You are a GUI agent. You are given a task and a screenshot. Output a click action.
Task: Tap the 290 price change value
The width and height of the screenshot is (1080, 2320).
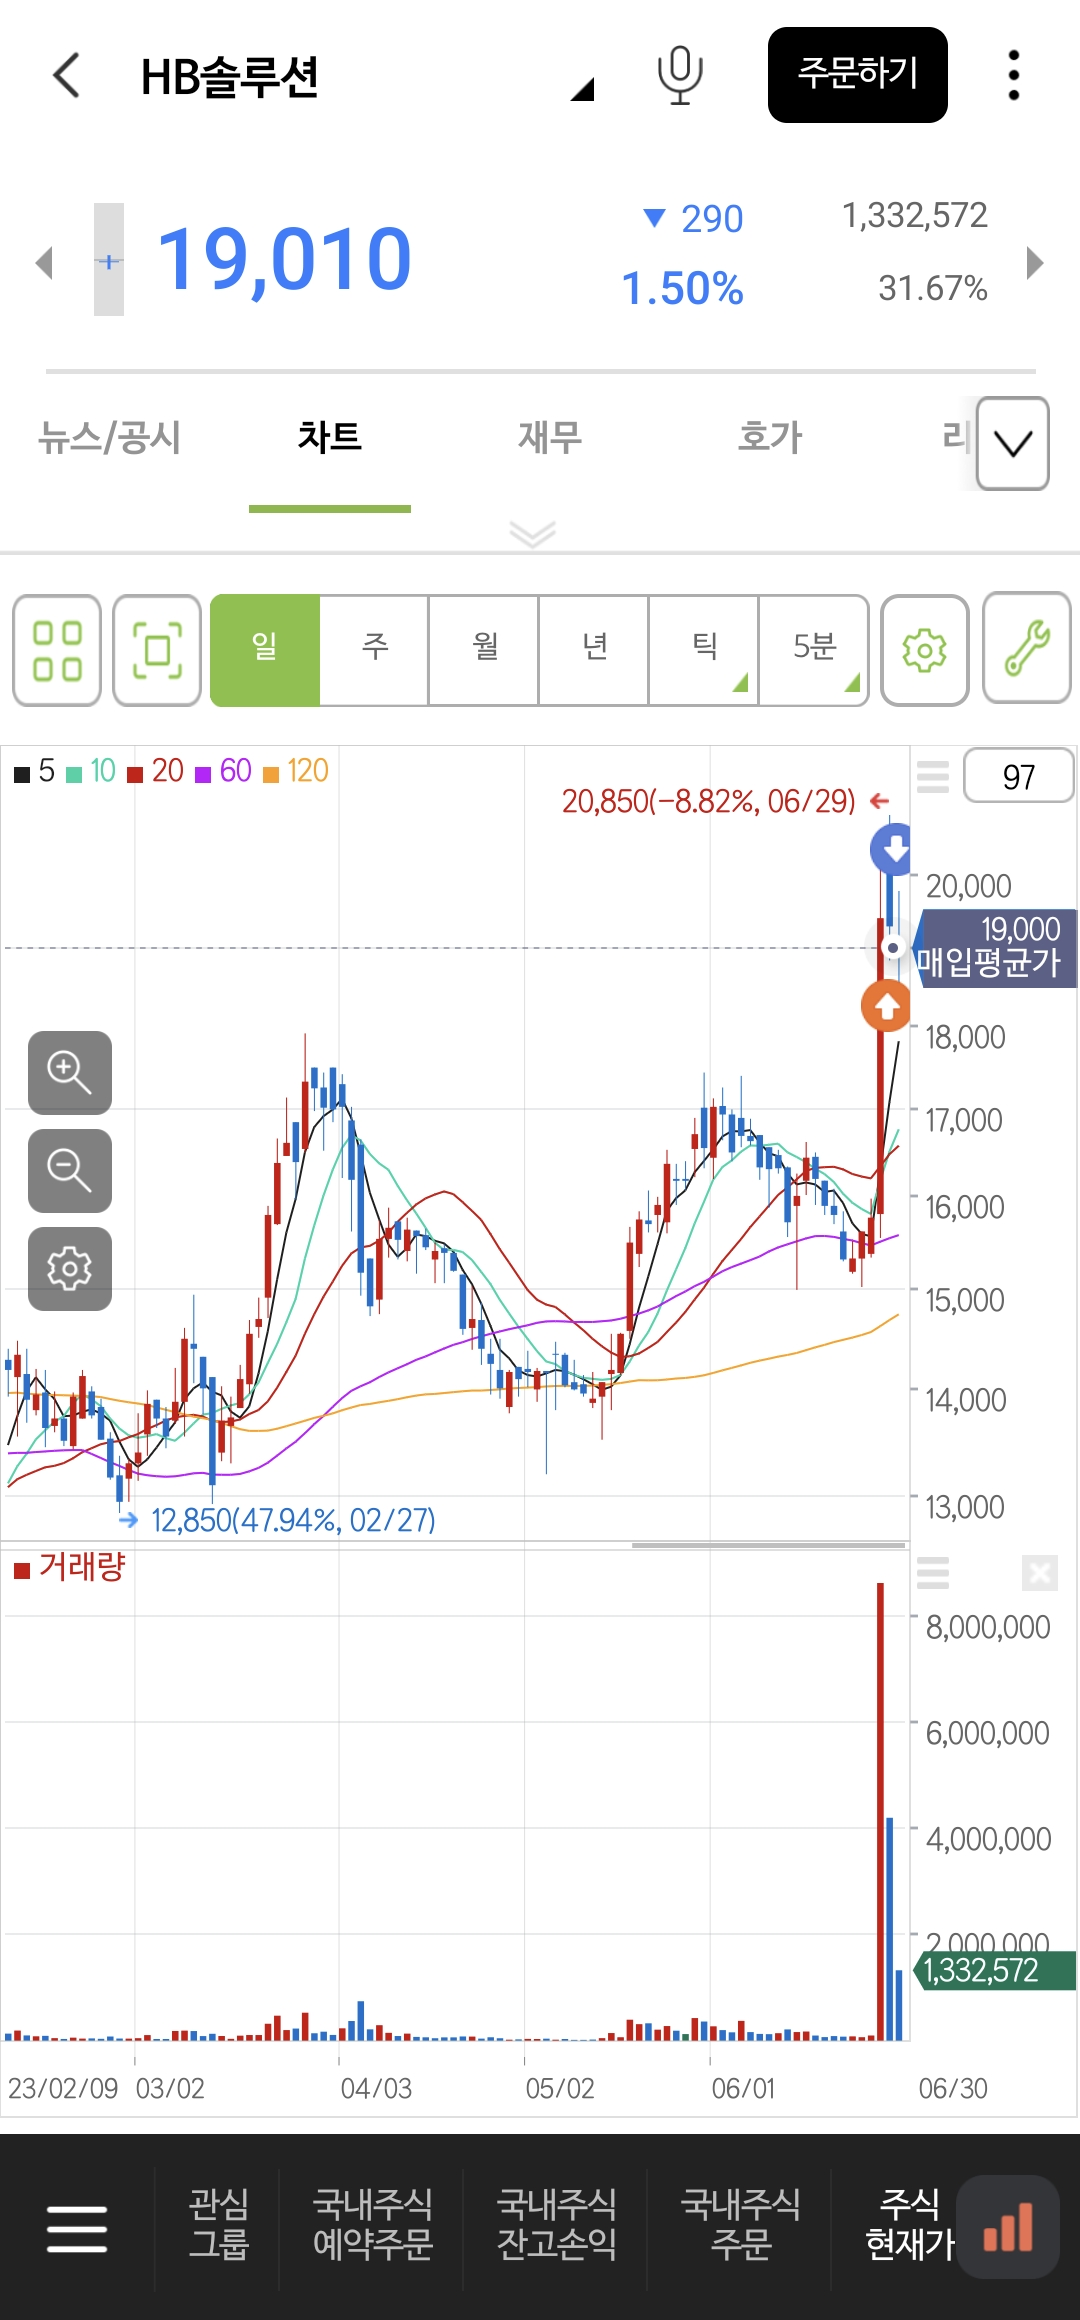(712, 219)
